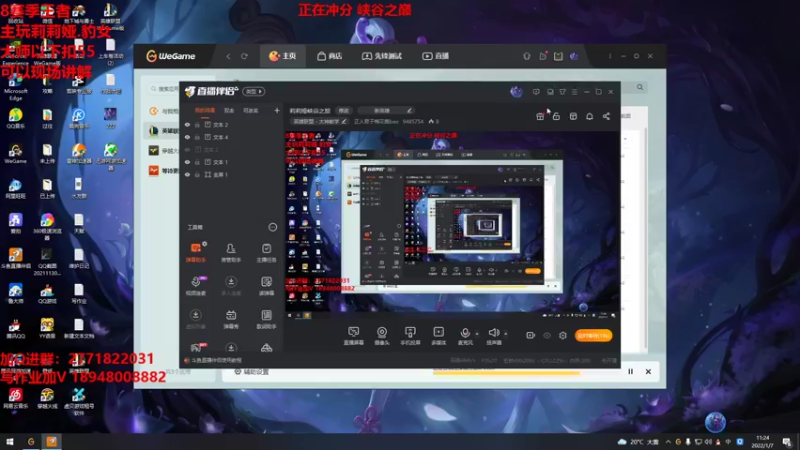Click the unlock padlock icon in 直播伴侣 header
This screenshot has width=800, height=450.
[556, 116]
